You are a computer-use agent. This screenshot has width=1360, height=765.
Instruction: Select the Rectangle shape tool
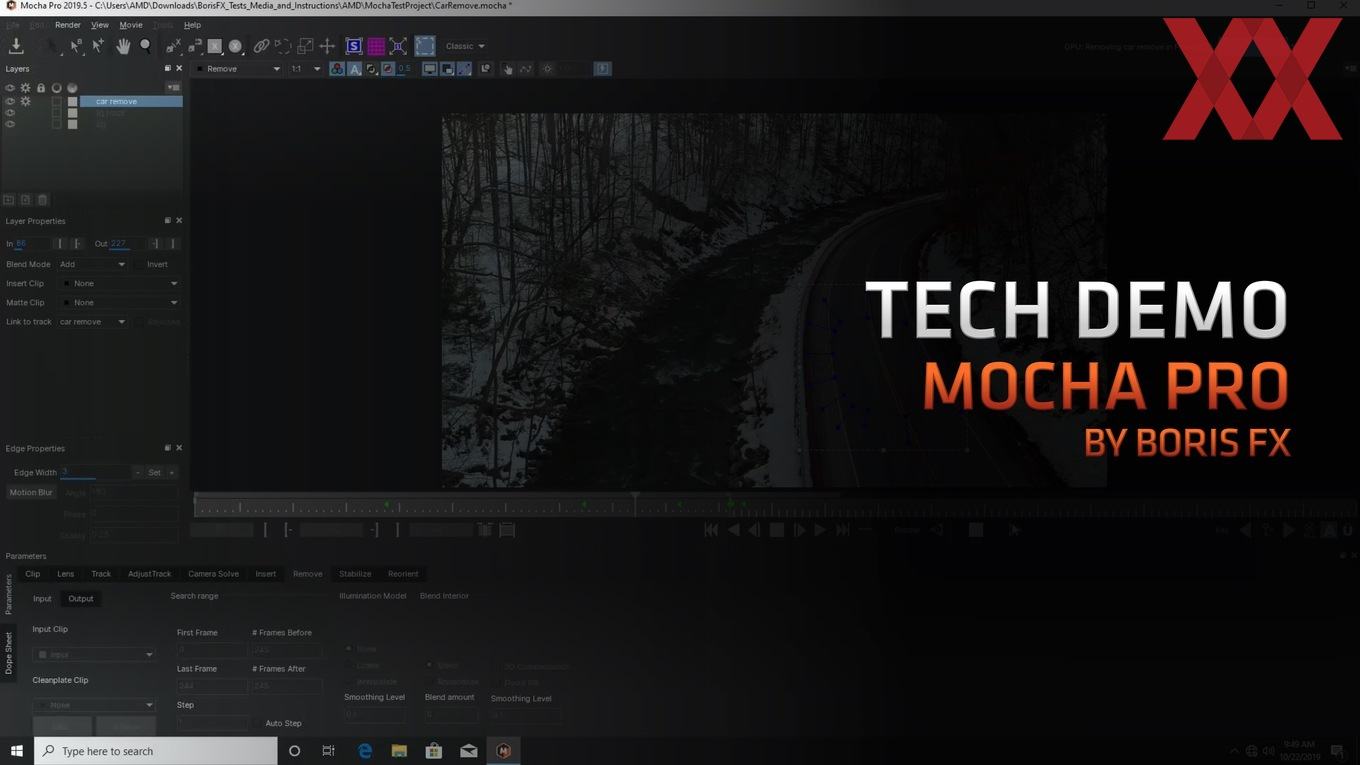pos(214,46)
